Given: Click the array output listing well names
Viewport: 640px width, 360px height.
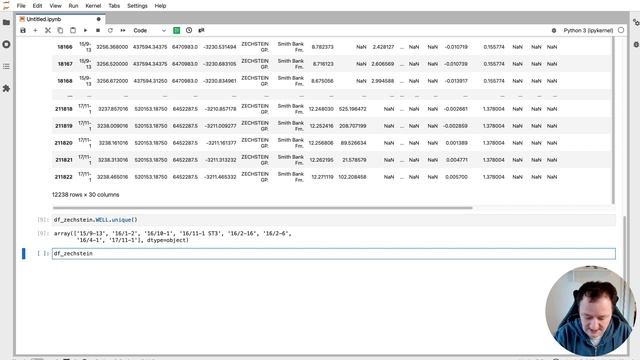Looking at the screenshot, I should [173, 237].
